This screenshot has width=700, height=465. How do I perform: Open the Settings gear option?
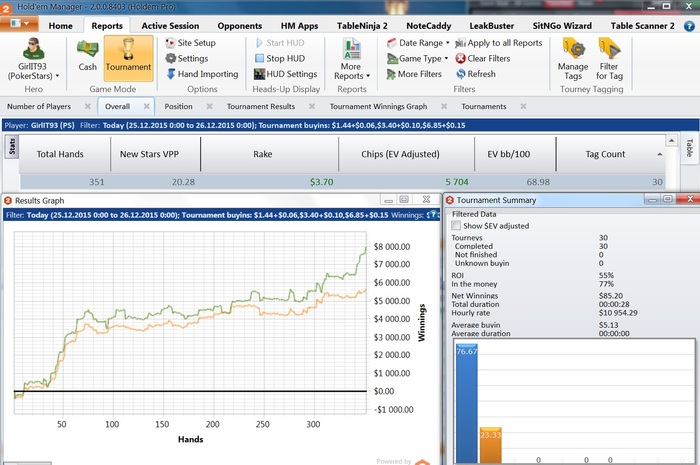click(187, 58)
